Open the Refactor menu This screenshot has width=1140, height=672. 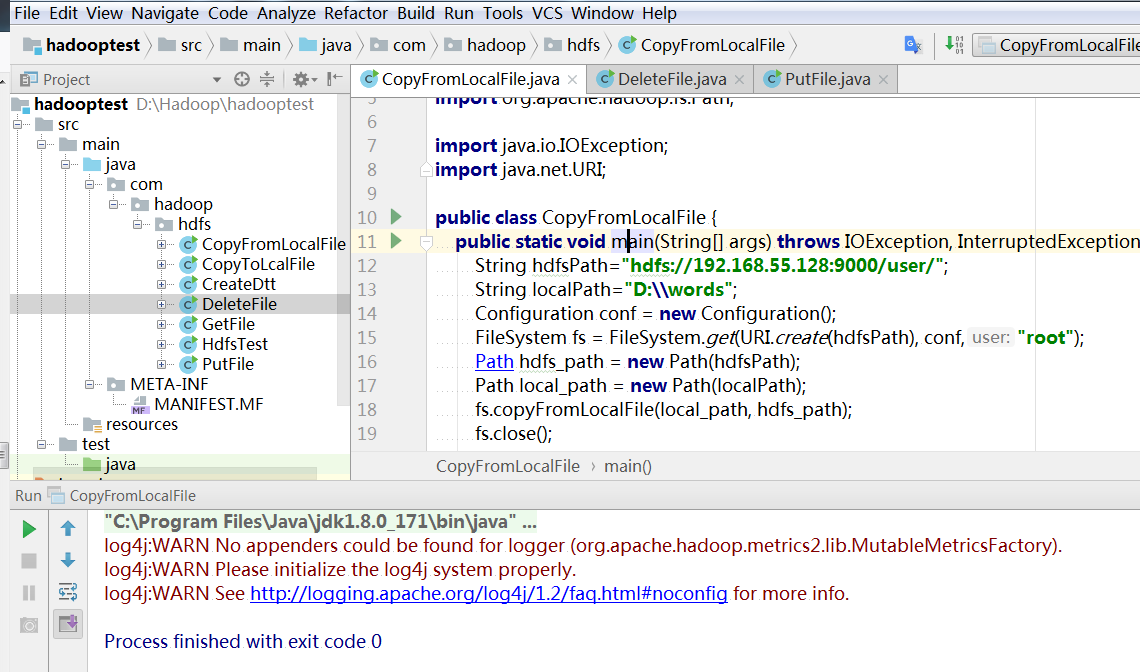pos(357,13)
